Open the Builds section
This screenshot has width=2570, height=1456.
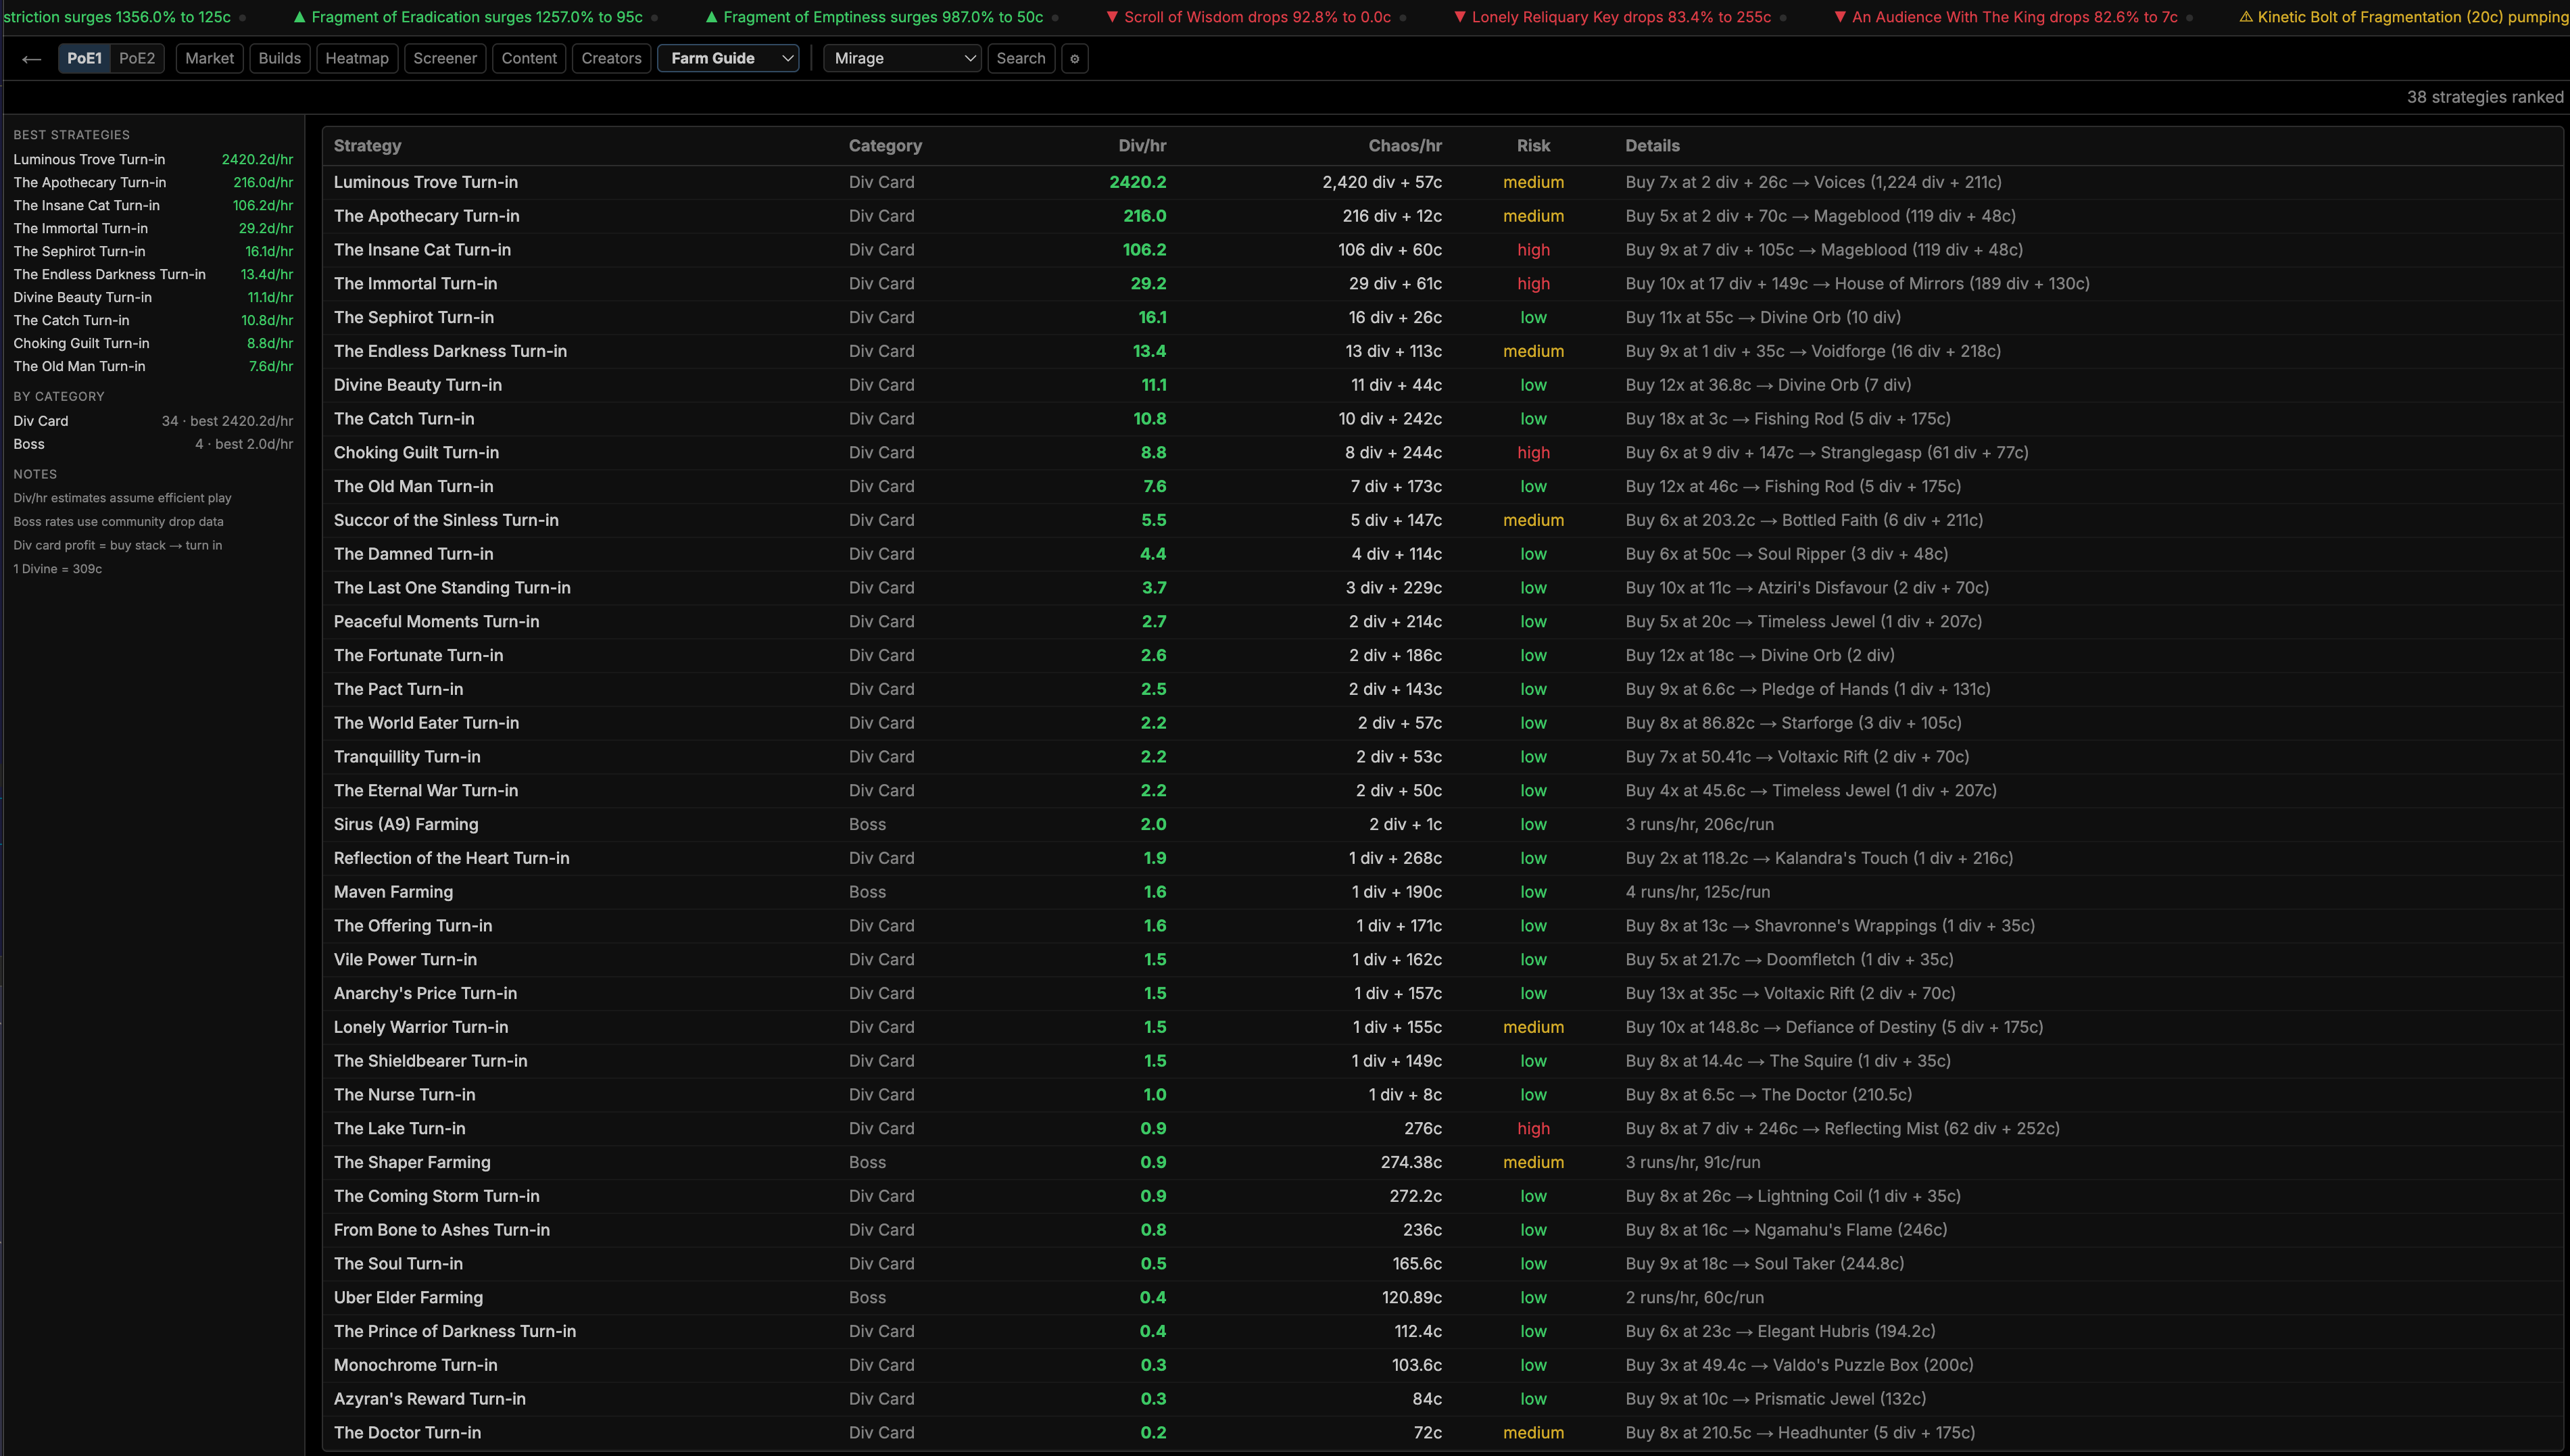pos(279,59)
